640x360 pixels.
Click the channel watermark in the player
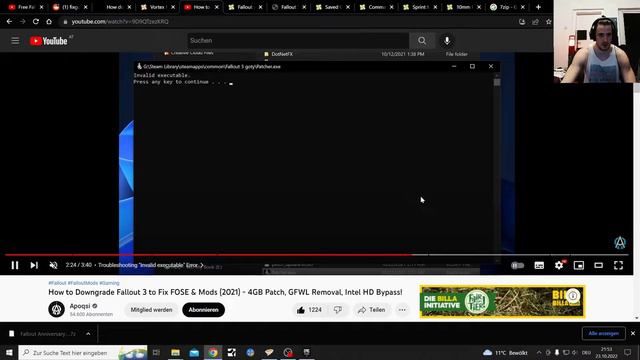(x=620, y=242)
